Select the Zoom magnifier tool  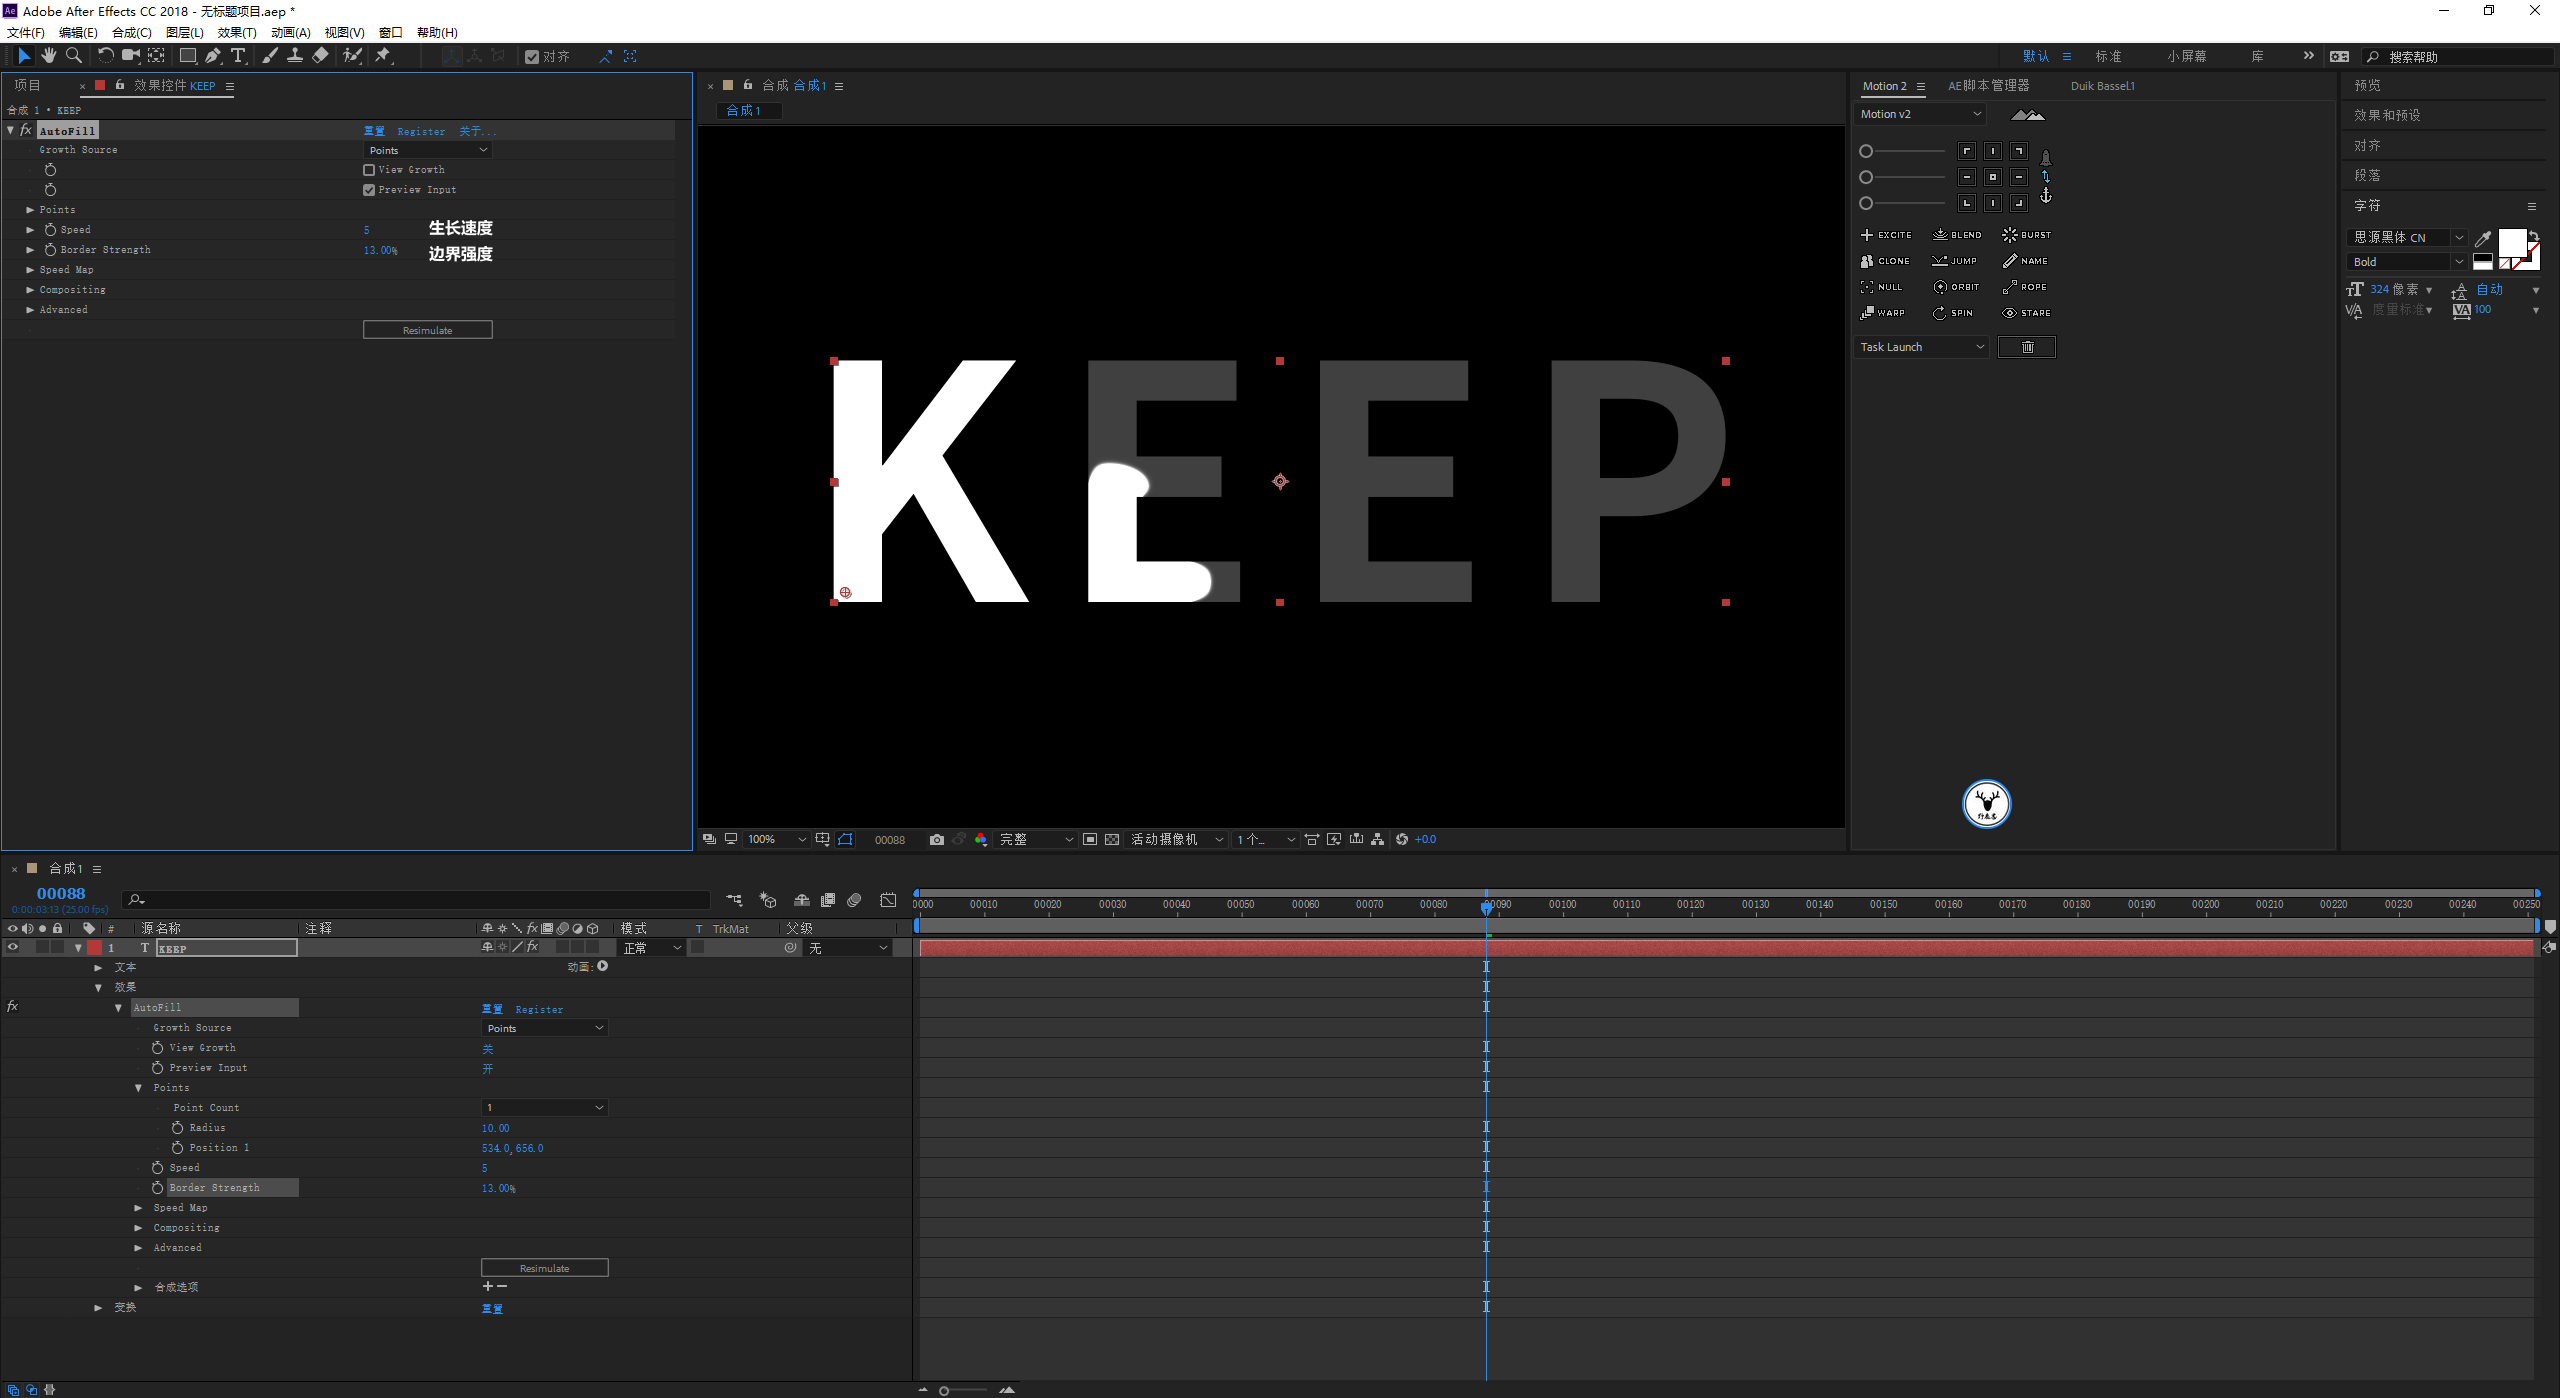[x=73, y=56]
